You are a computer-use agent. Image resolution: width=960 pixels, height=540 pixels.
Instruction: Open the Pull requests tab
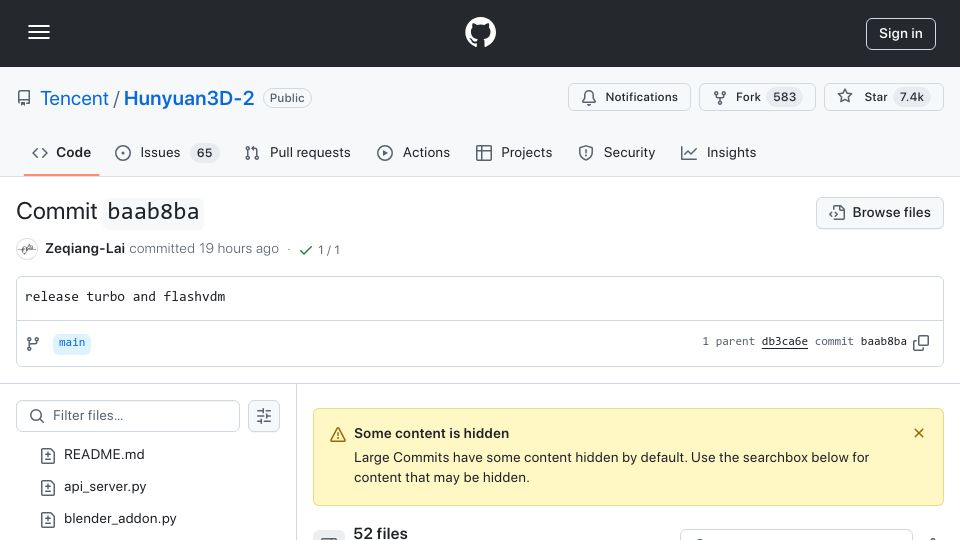[x=298, y=152]
